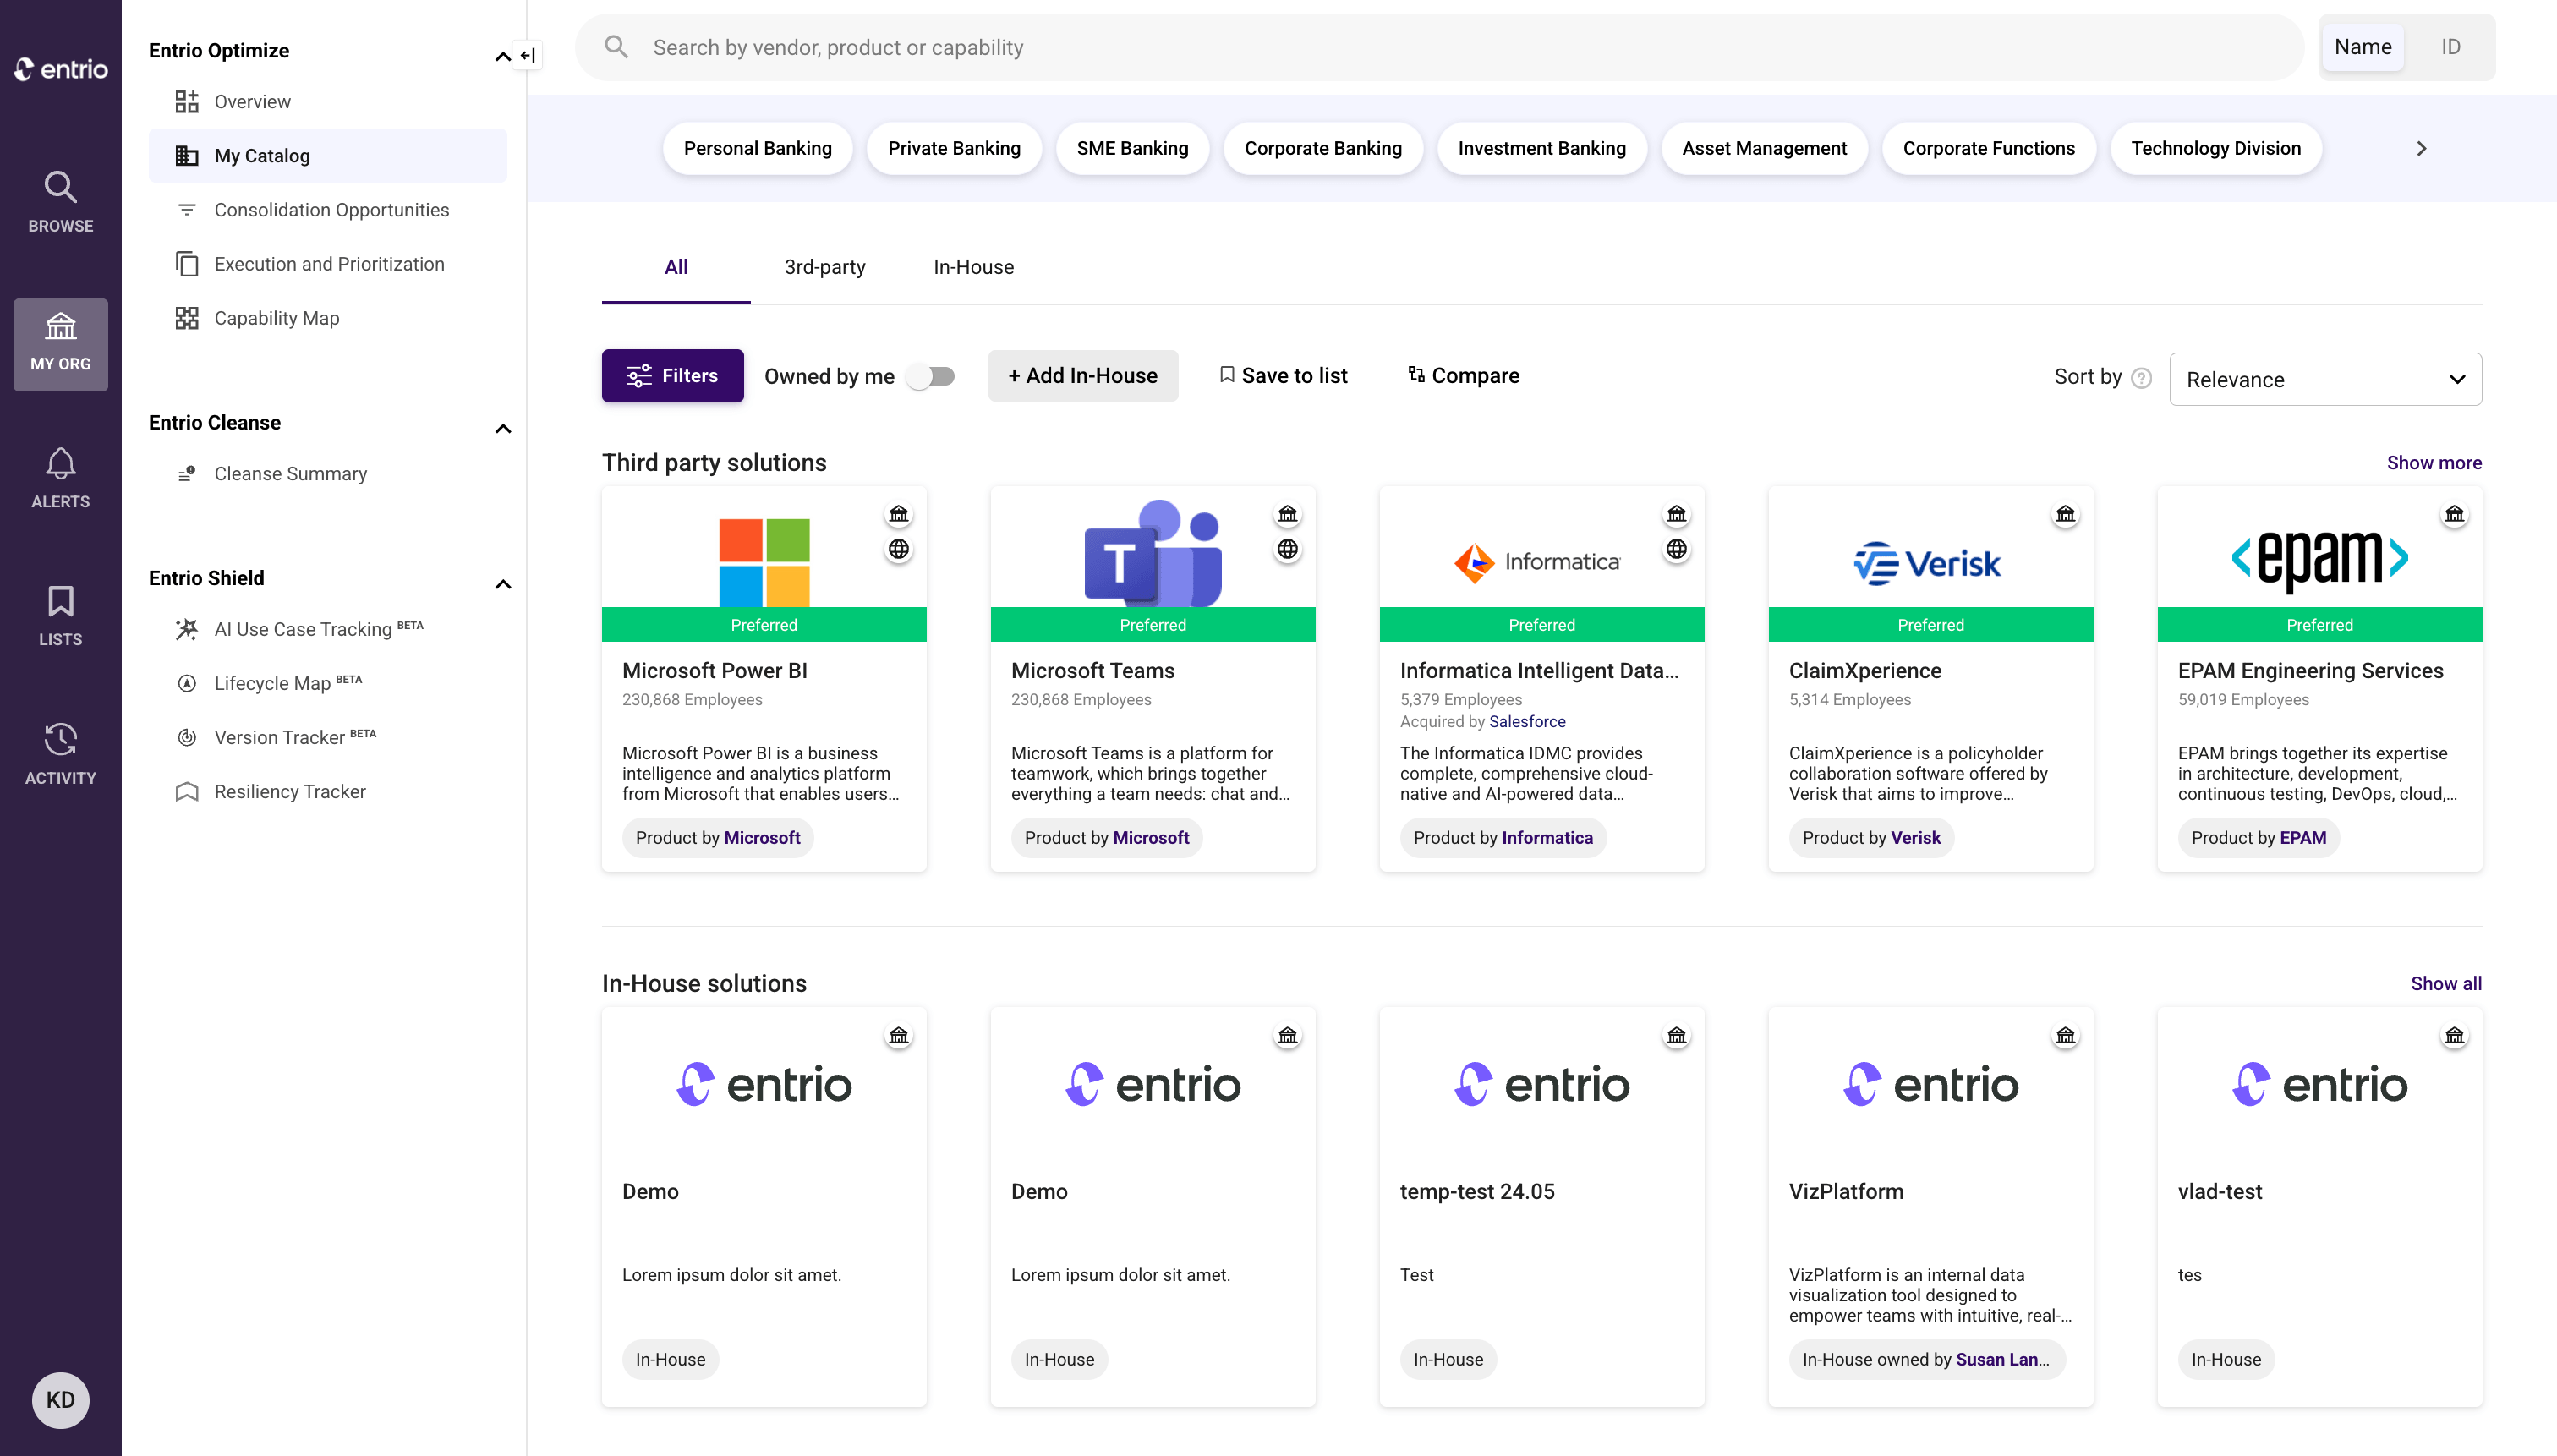
Task: Select the All tab
Action: (676, 267)
